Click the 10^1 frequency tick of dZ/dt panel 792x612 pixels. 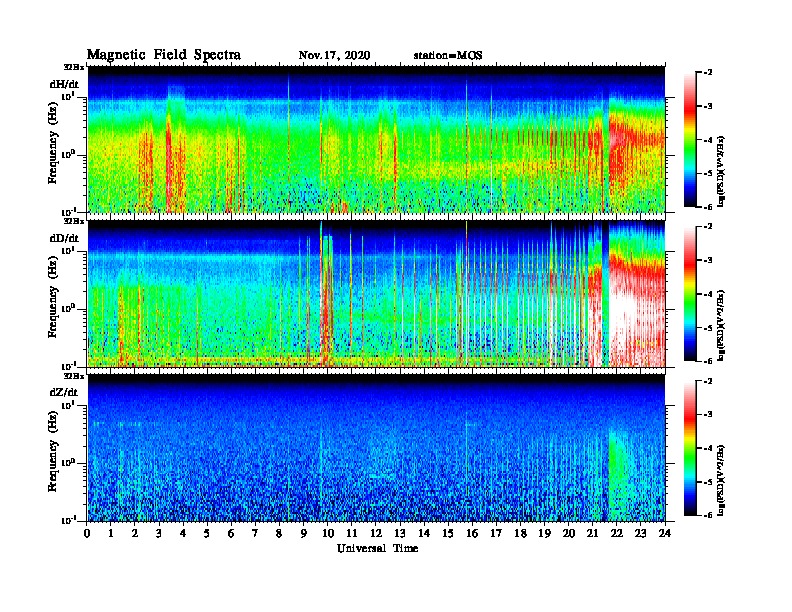[68, 405]
